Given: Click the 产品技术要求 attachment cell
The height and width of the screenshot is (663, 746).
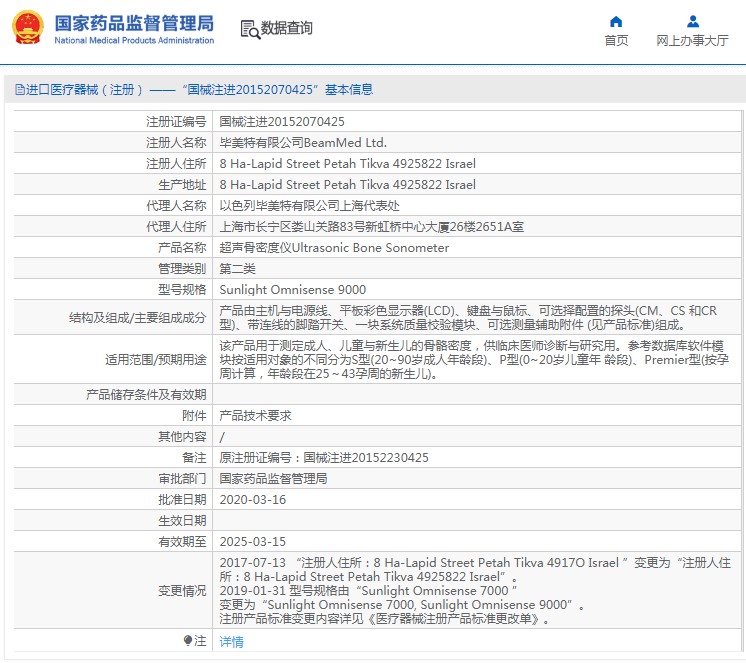Looking at the screenshot, I should coord(255,415).
